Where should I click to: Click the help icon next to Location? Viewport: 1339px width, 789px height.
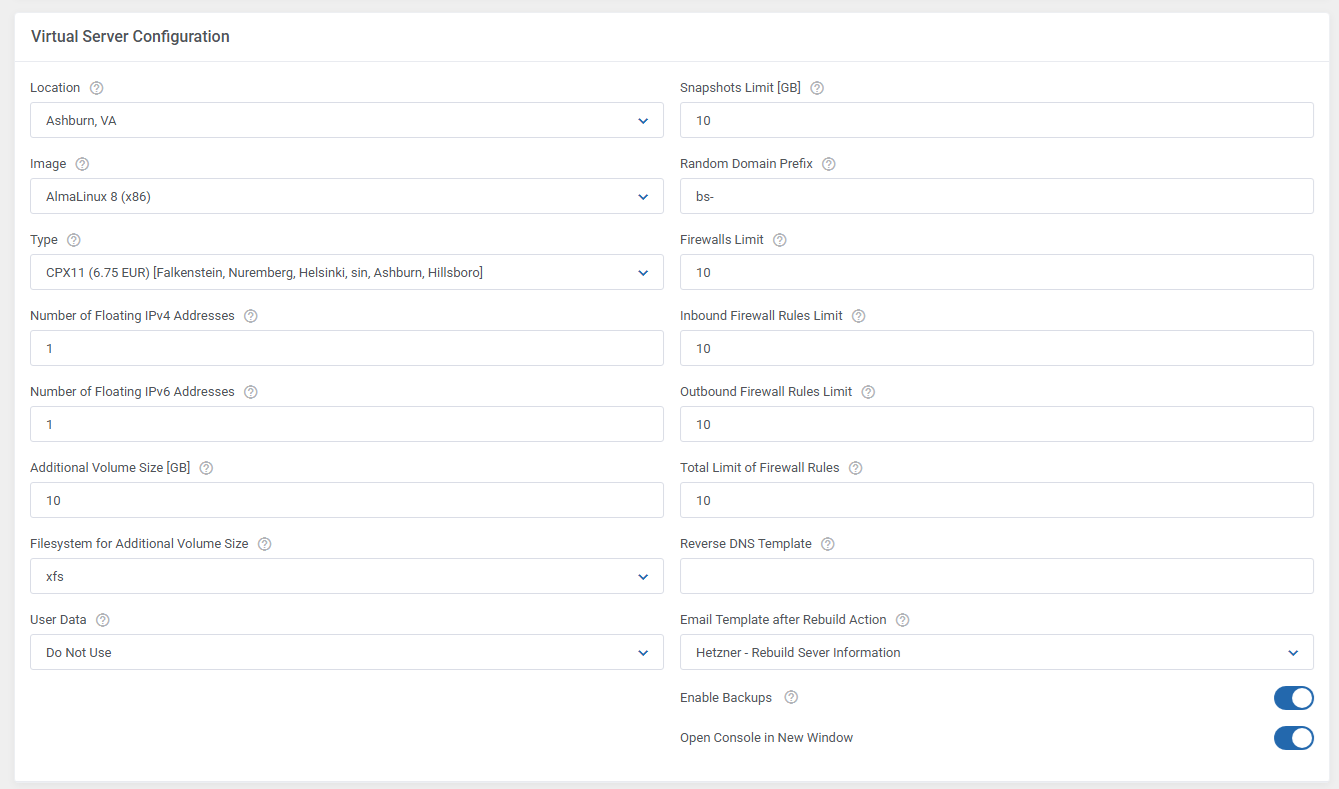point(97,88)
